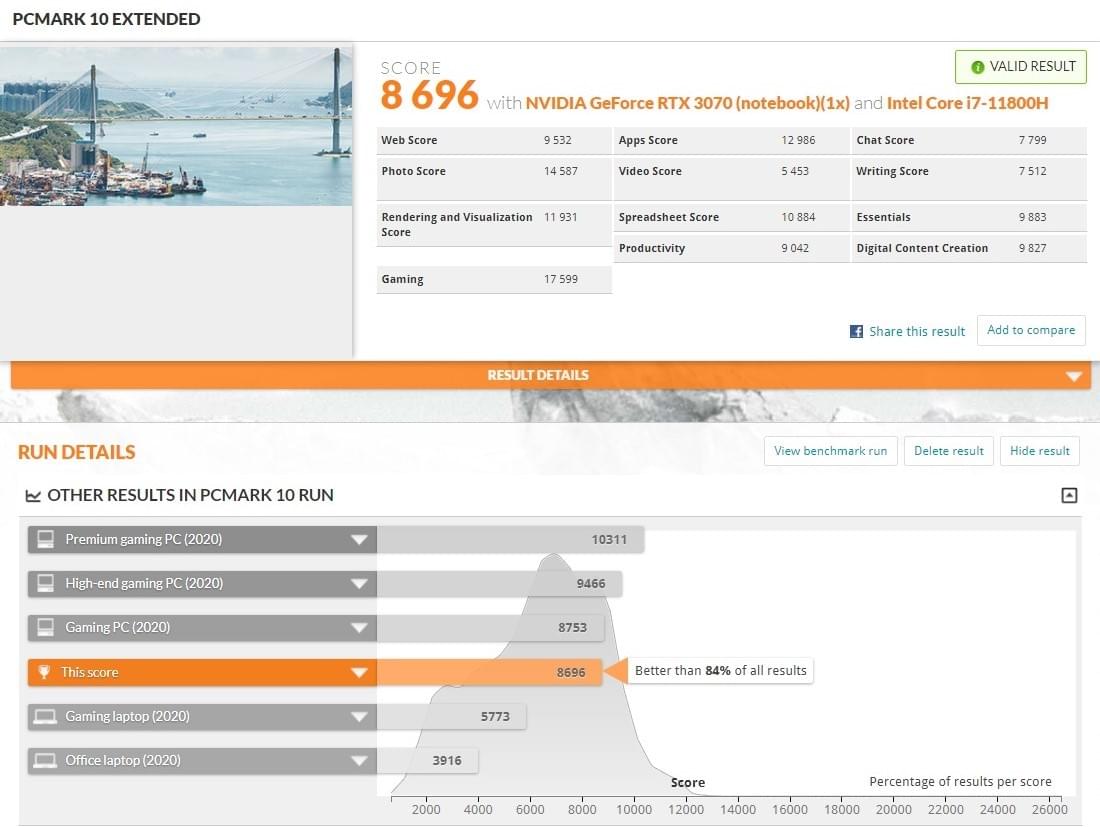Click the trophy icon on This score row
The height and width of the screenshot is (827, 1100).
pyautogui.click(x=43, y=672)
